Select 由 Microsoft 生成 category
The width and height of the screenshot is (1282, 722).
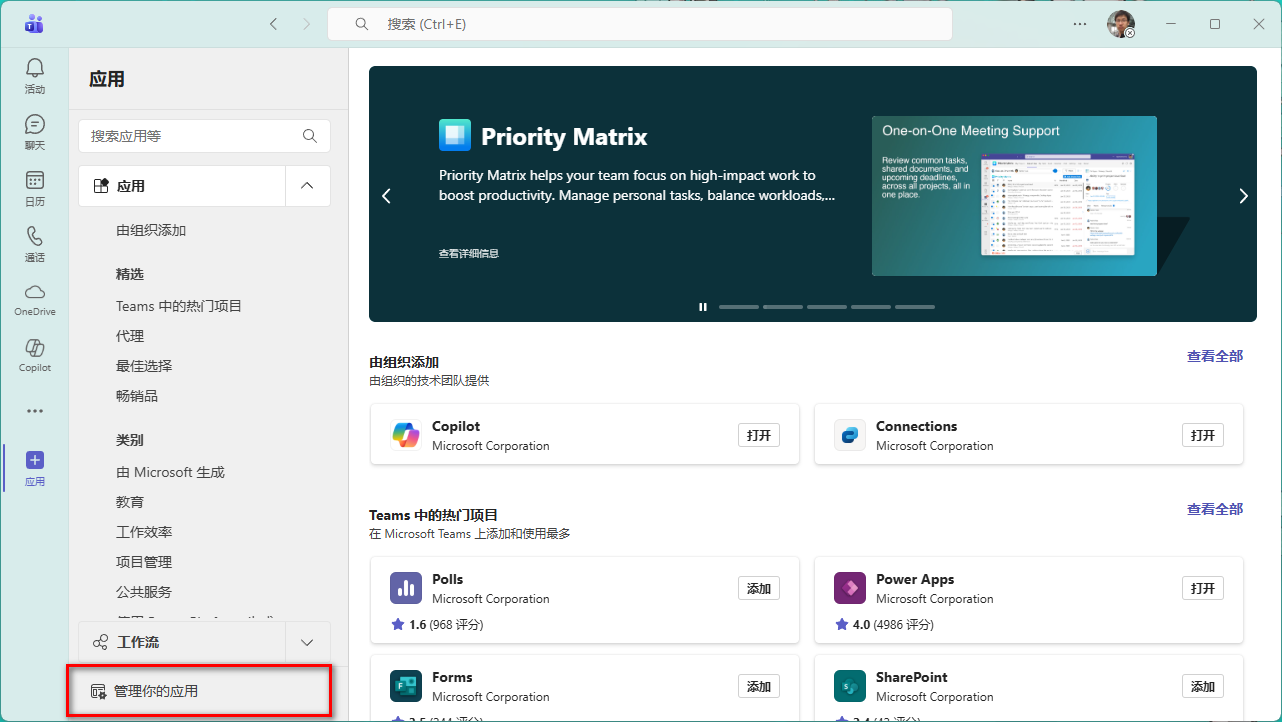pos(170,472)
